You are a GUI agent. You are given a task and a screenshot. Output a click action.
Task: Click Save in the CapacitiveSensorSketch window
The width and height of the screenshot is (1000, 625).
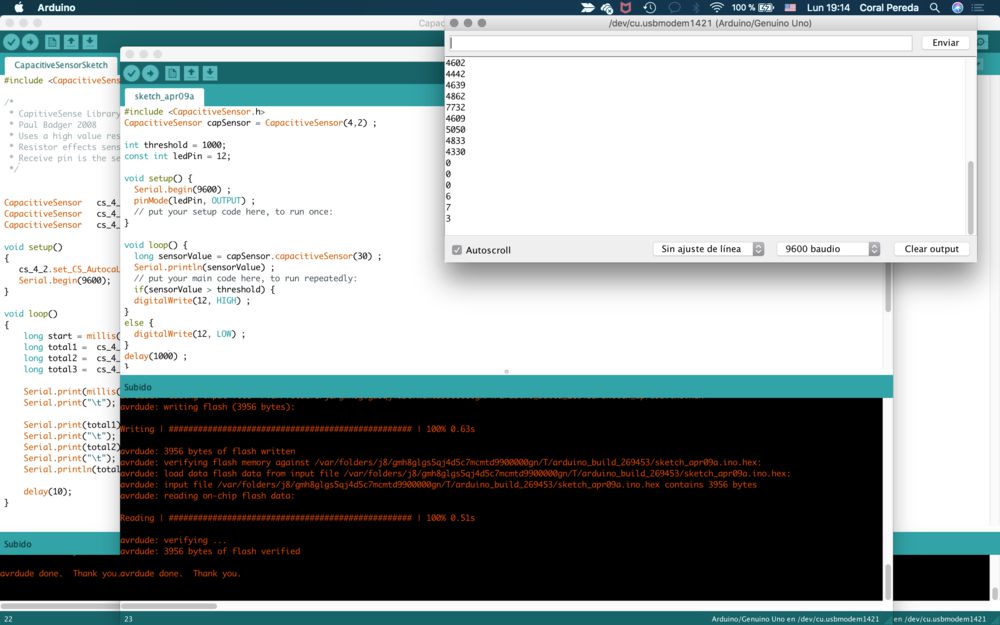90,42
